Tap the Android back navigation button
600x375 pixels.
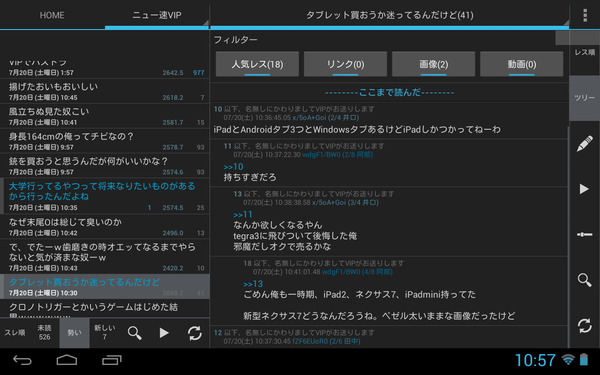[22, 360]
